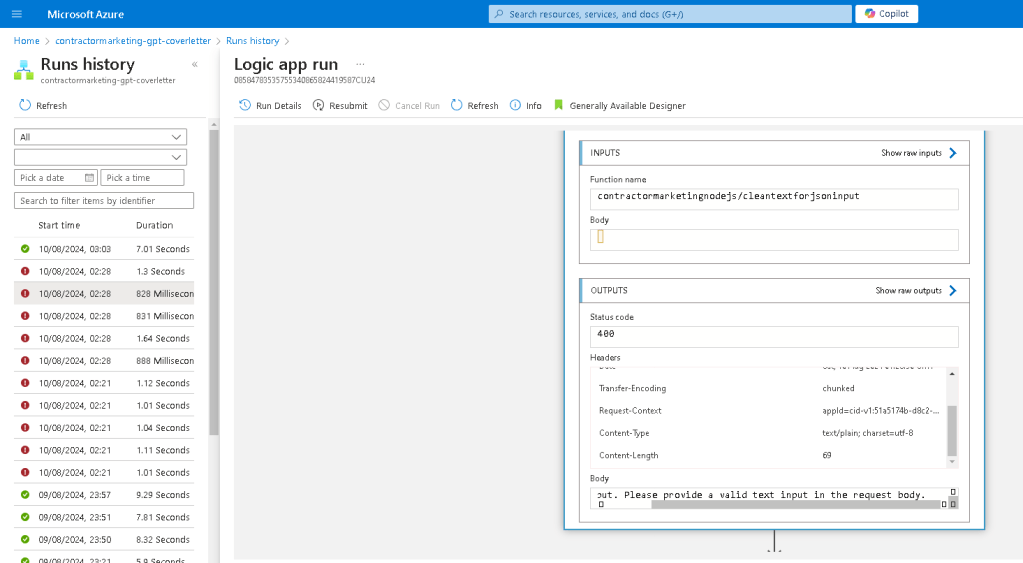Select the failed run lasting 1.64 Seconds
This screenshot has height=563, width=1023.
tap(104, 338)
